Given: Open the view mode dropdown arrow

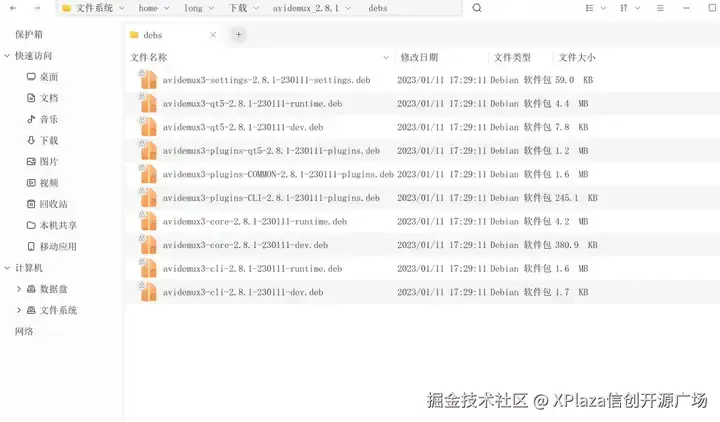Looking at the screenshot, I should coord(603,8).
